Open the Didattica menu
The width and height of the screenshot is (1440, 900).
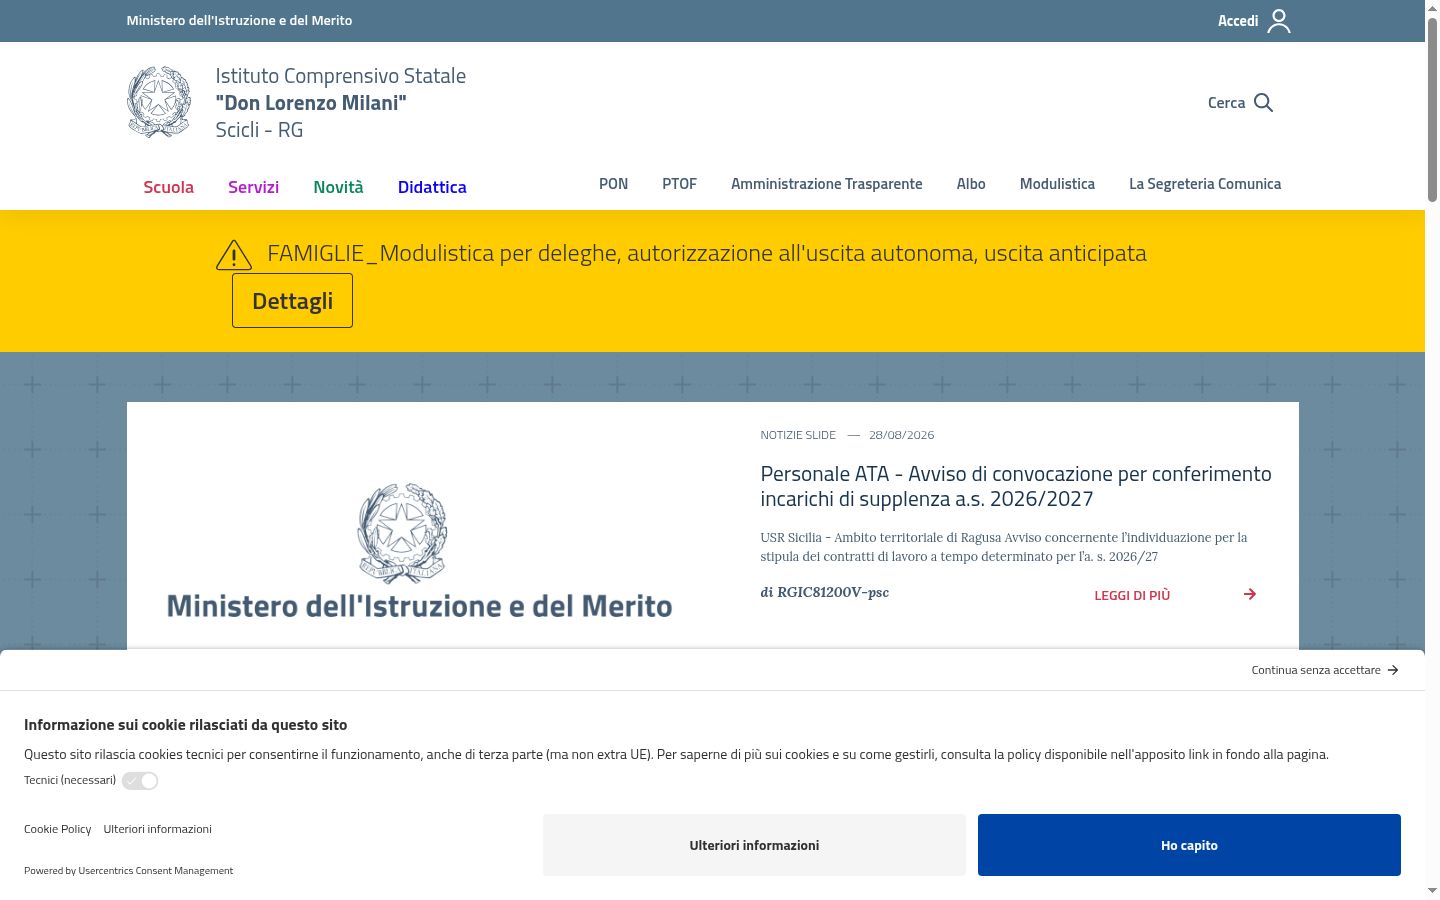point(432,187)
